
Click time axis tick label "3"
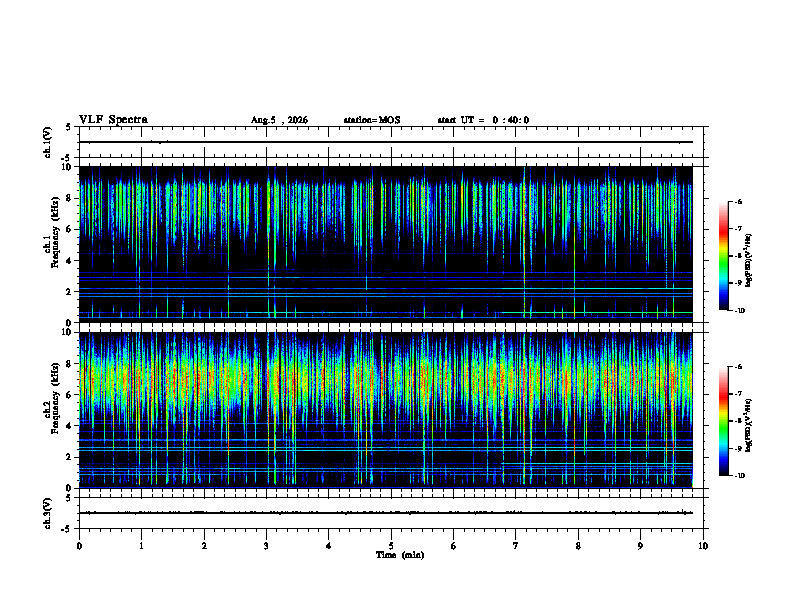pyautogui.click(x=266, y=546)
